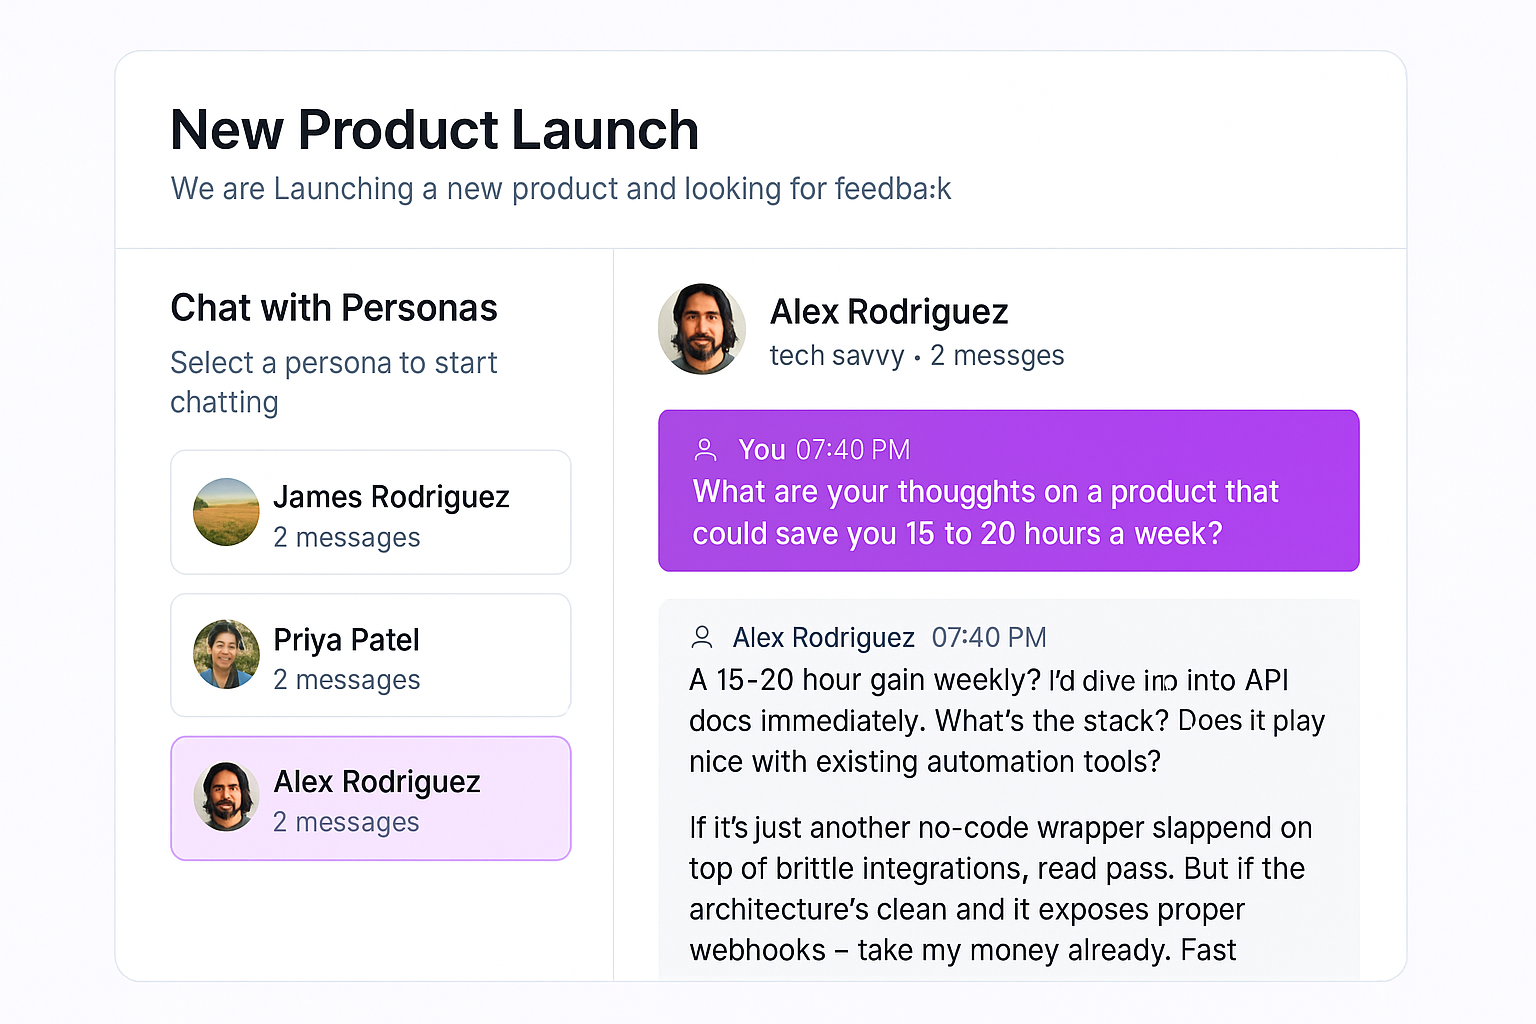This screenshot has width=1536, height=1024.
Task: Select the Priya Patel persona to start chatting
Action: click(x=370, y=655)
